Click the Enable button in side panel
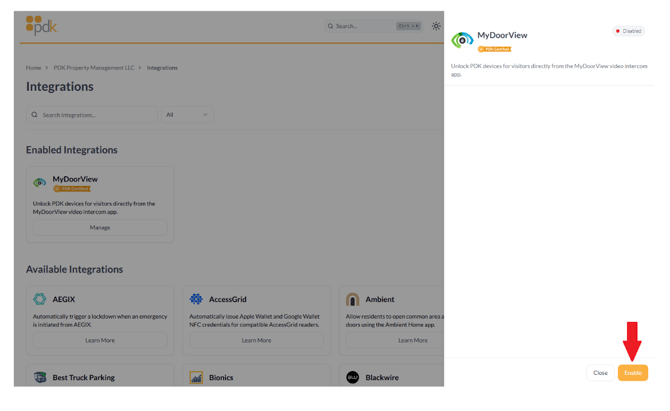 click(632, 373)
